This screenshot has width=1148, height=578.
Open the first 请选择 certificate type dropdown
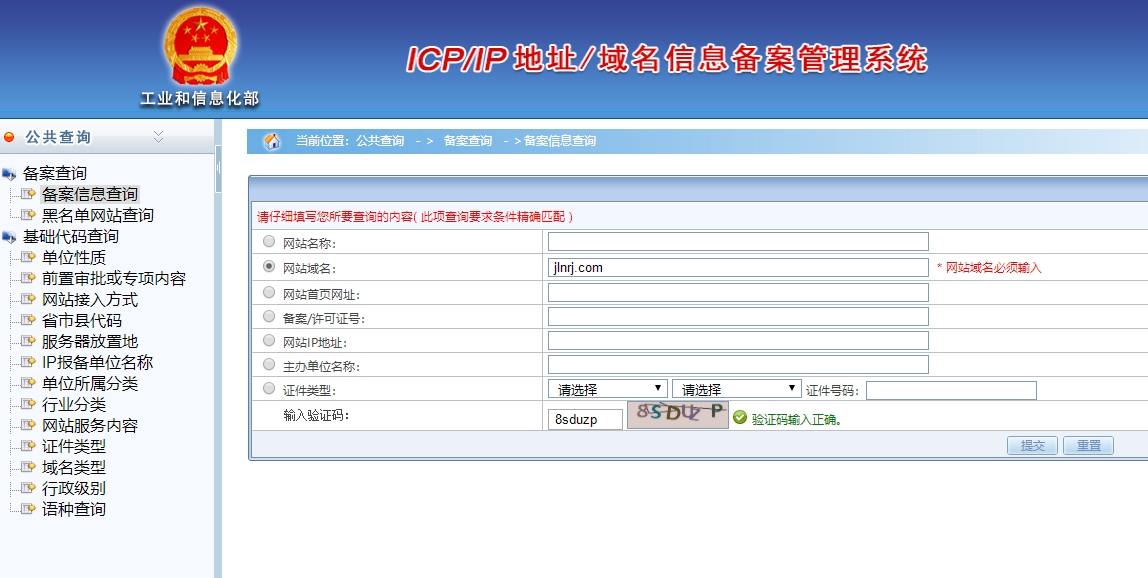[x=608, y=389]
